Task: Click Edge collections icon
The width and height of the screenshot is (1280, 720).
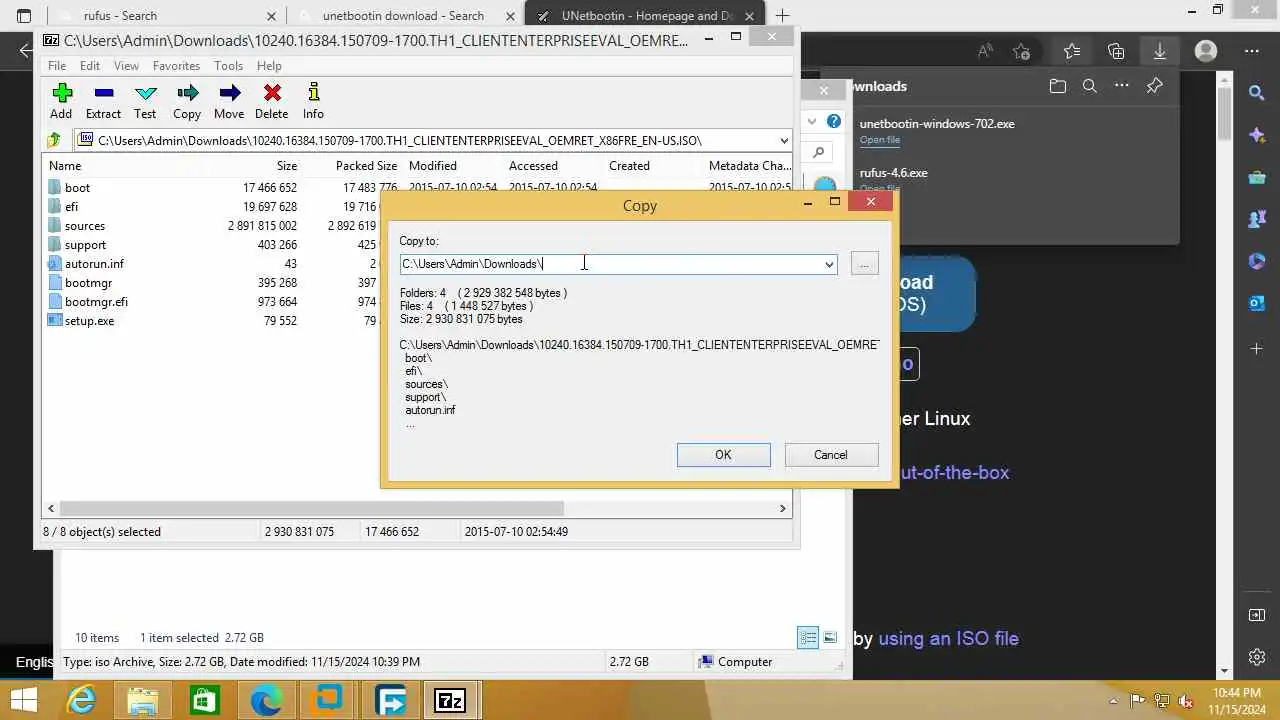Action: (1116, 51)
